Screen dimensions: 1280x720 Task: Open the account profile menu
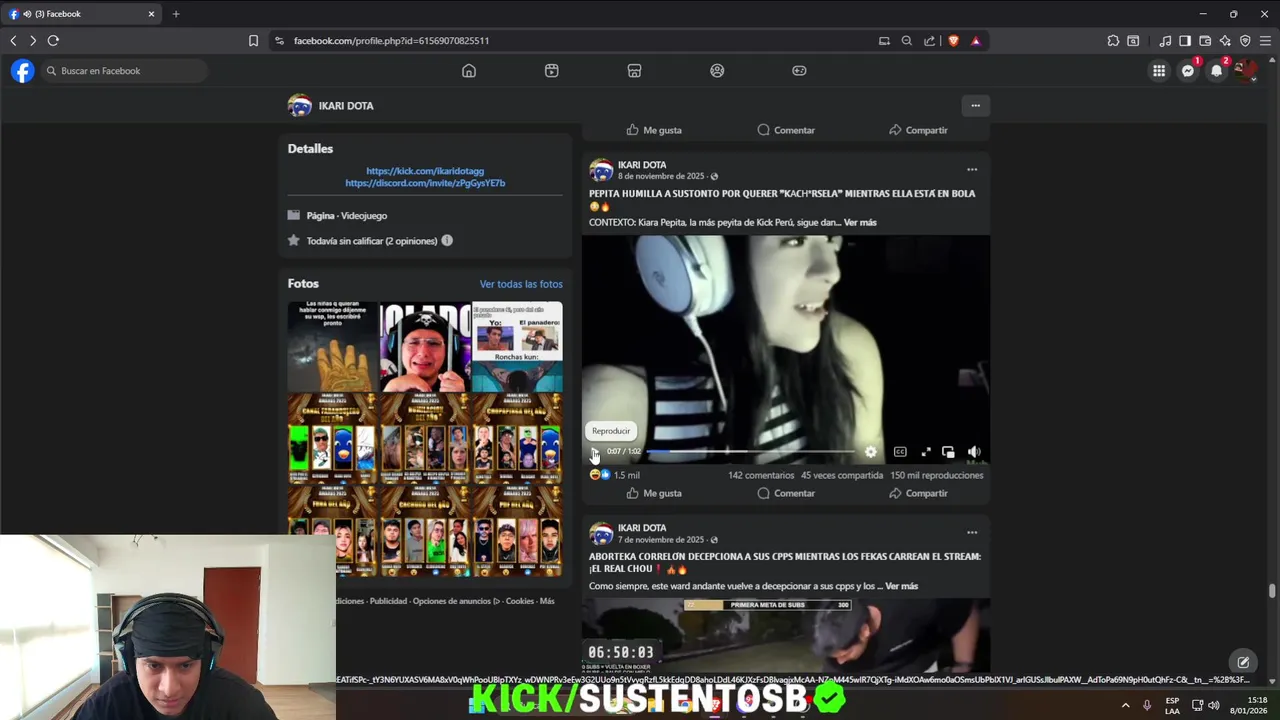[1245, 71]
